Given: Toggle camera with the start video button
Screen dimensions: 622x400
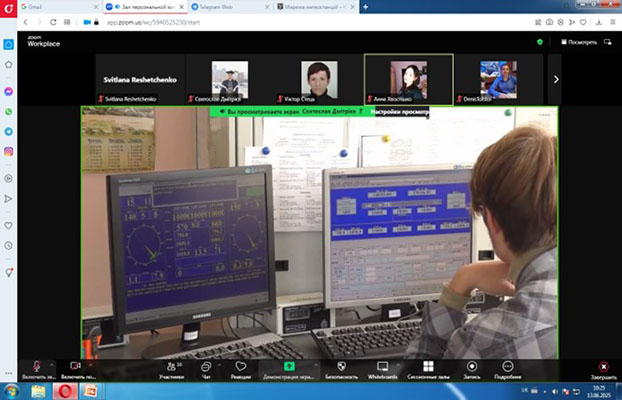Looking at the screenshot, I should tap(75, 367).
